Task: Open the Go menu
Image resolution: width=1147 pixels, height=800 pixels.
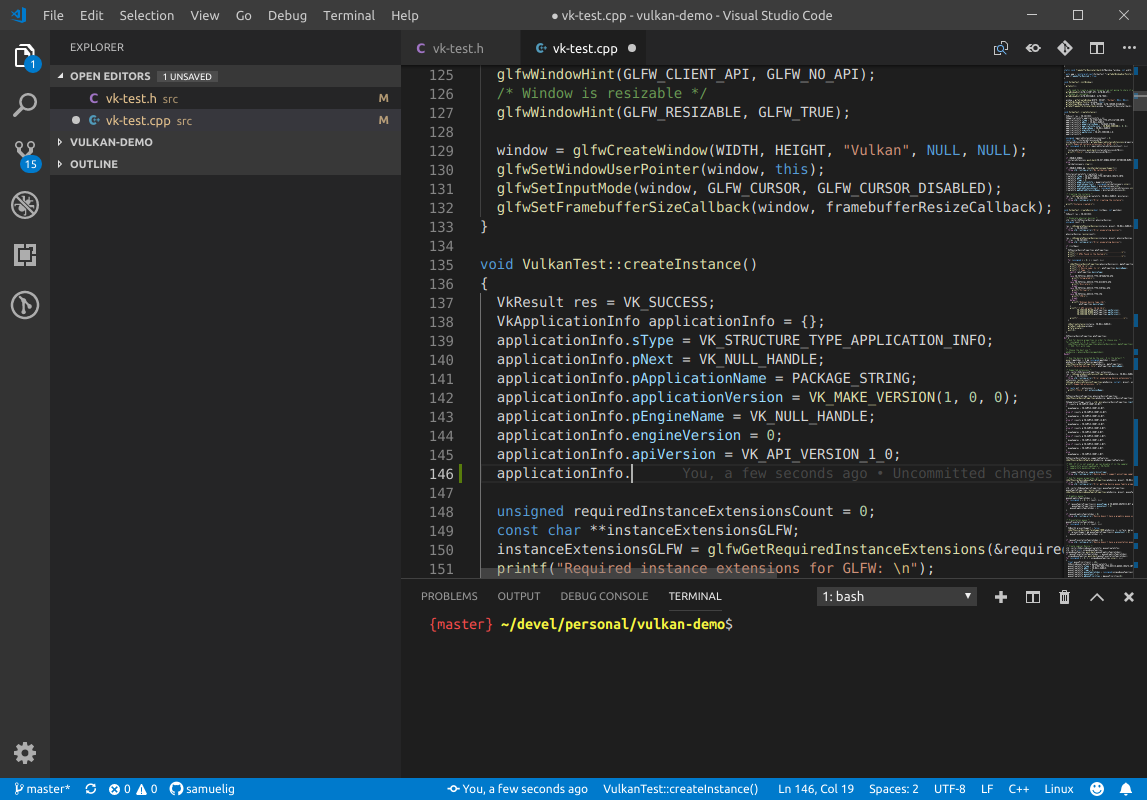Action: tap(244, 15)
